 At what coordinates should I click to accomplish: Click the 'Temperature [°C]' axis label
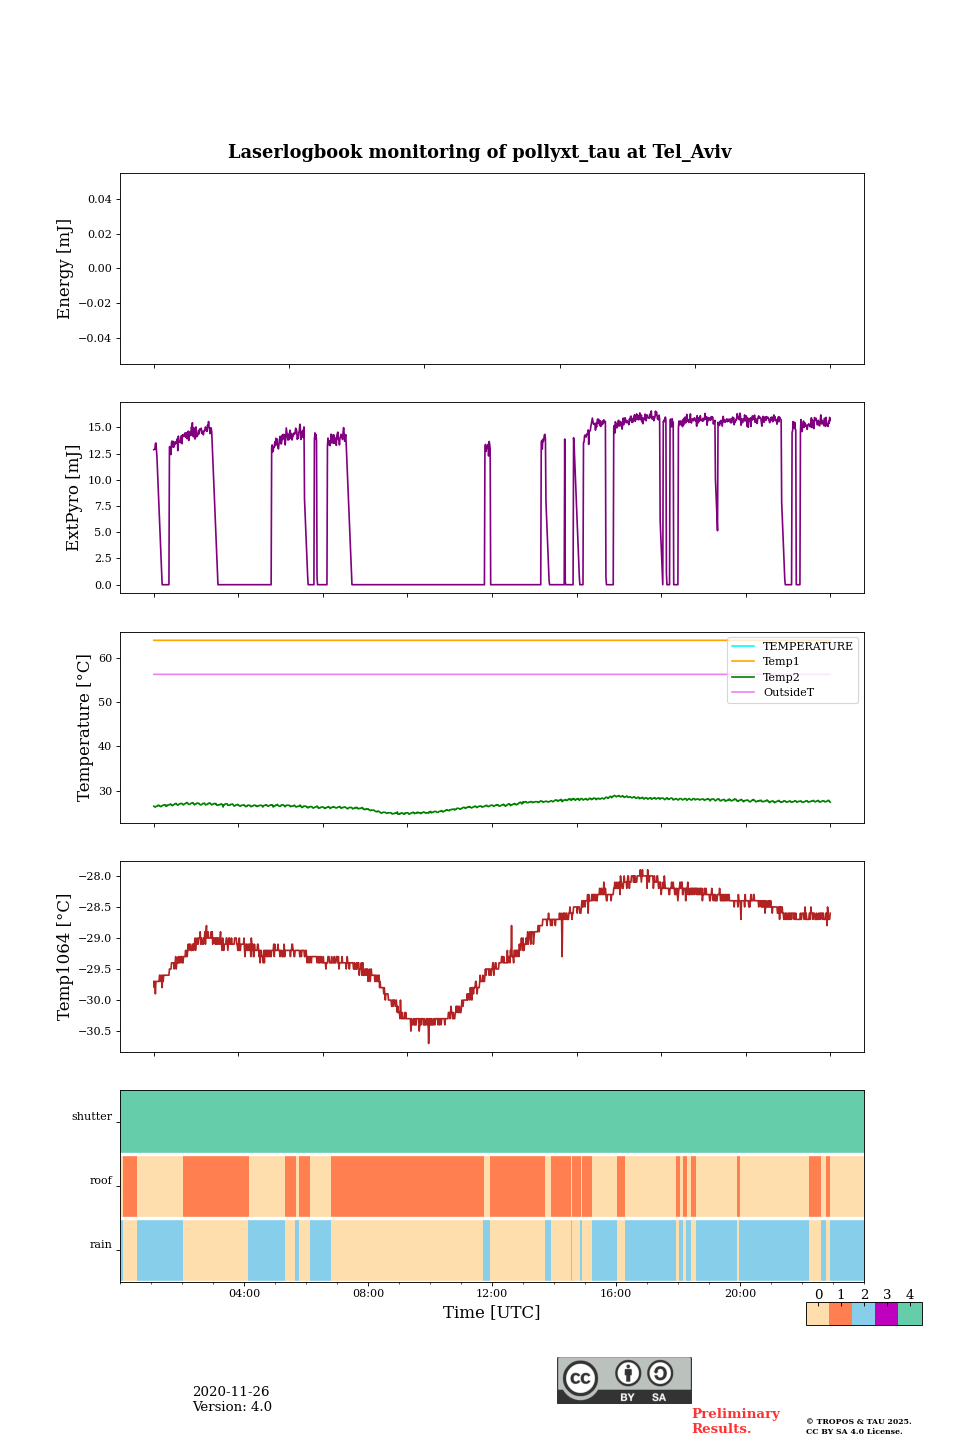coord(84,728)
